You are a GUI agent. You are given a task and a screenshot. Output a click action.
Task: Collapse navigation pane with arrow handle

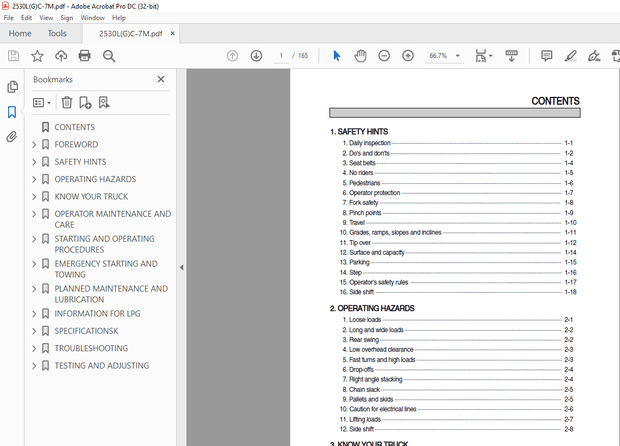(181, 268)
